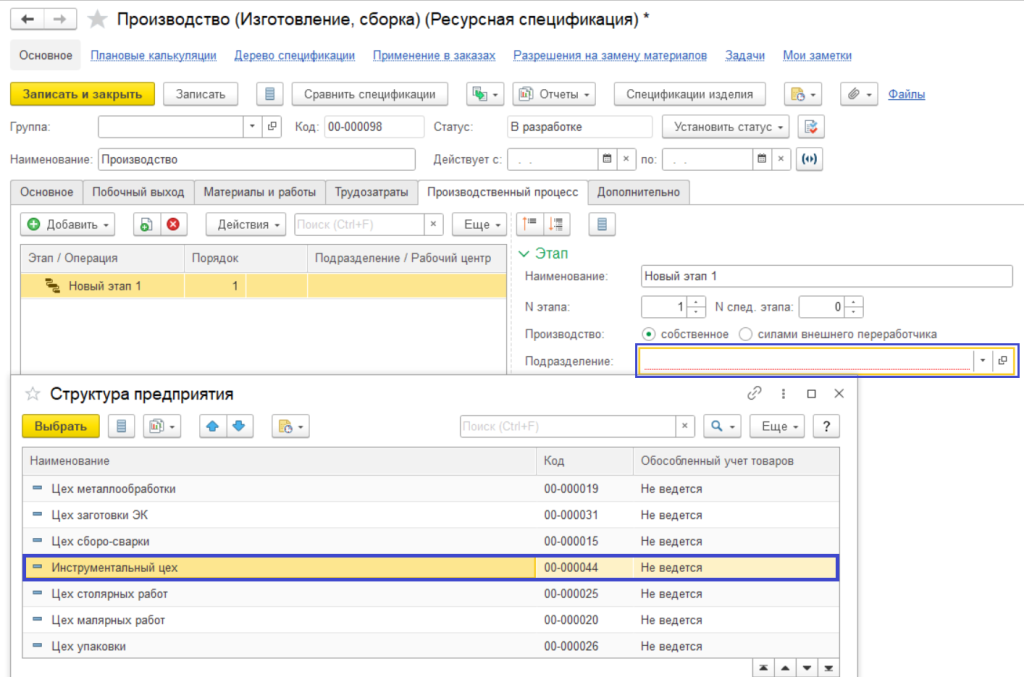The image size is (1024, 677).
Task: Click the Записать и закрыть button
Action: (82, 94)
